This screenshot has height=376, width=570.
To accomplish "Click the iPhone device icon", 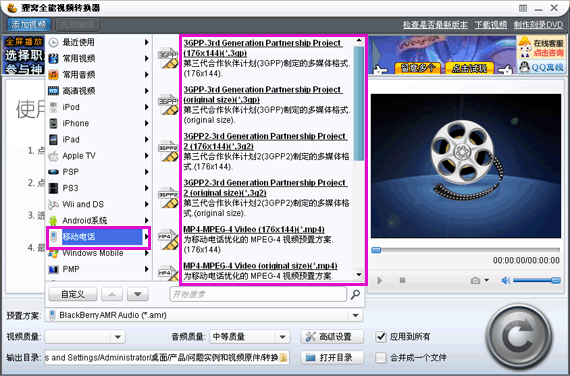I will [x=53, y=123].
